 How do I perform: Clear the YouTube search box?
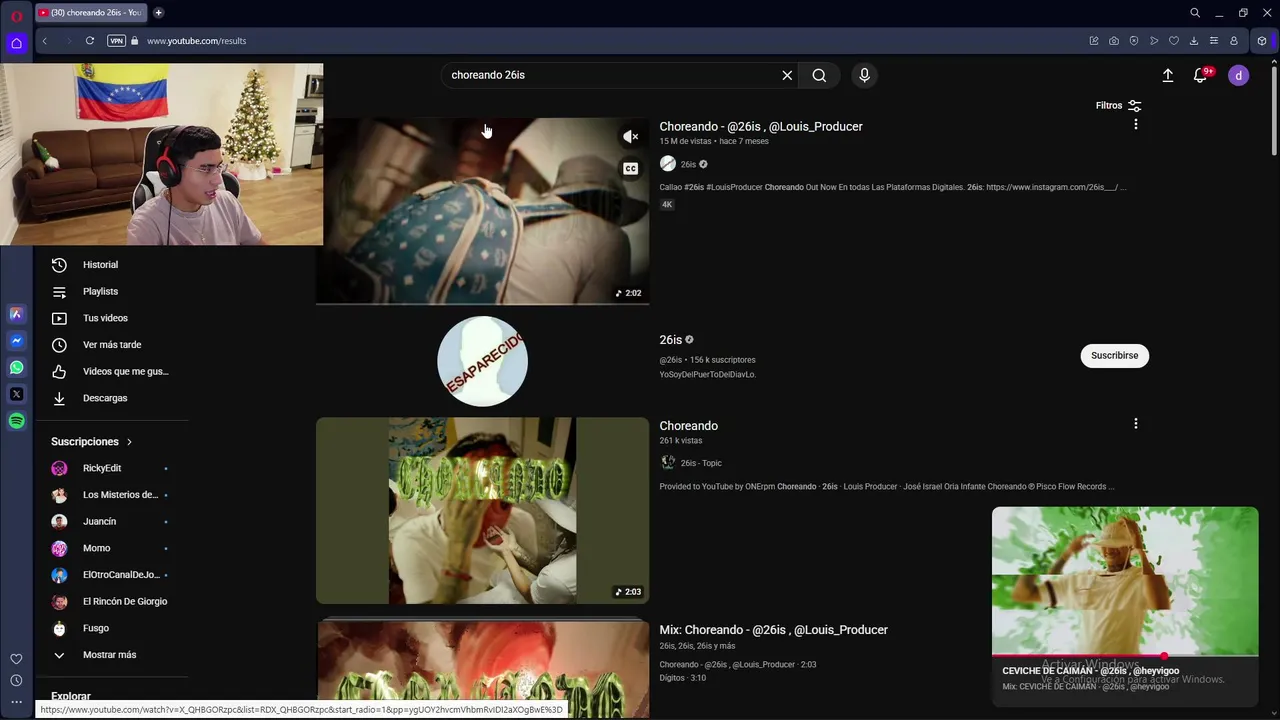click(x=787, y=75)
